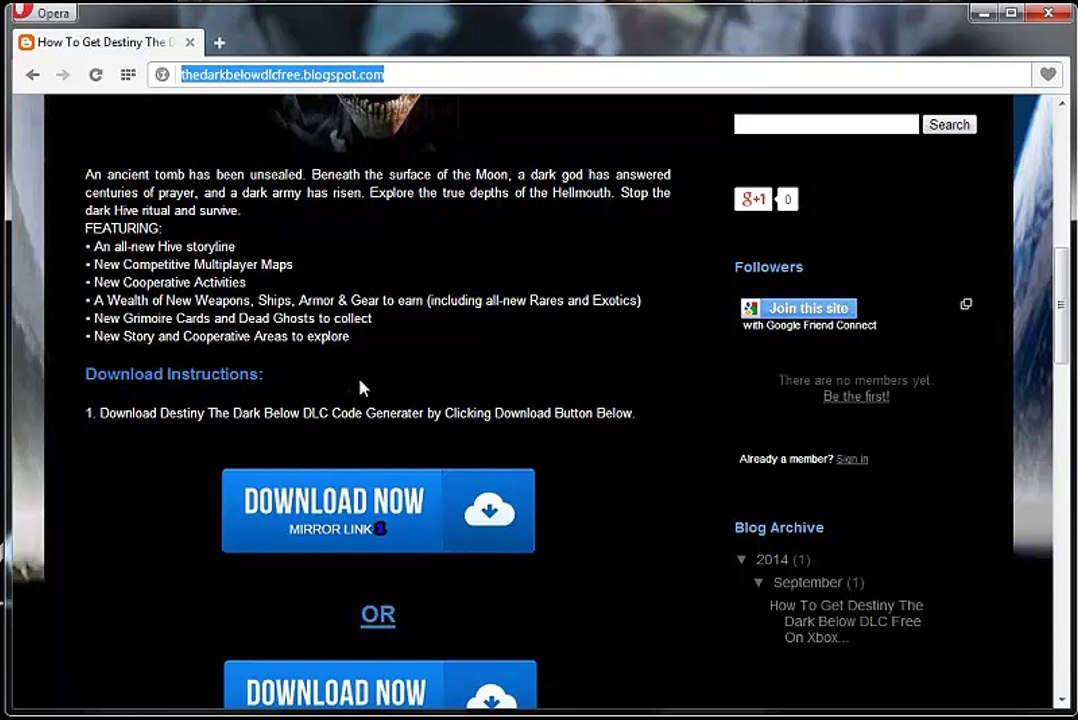Click the +1 count bubble showing 0
Image resolution: width=1078 pixels, height=720 pixels.
click(787, 199)
